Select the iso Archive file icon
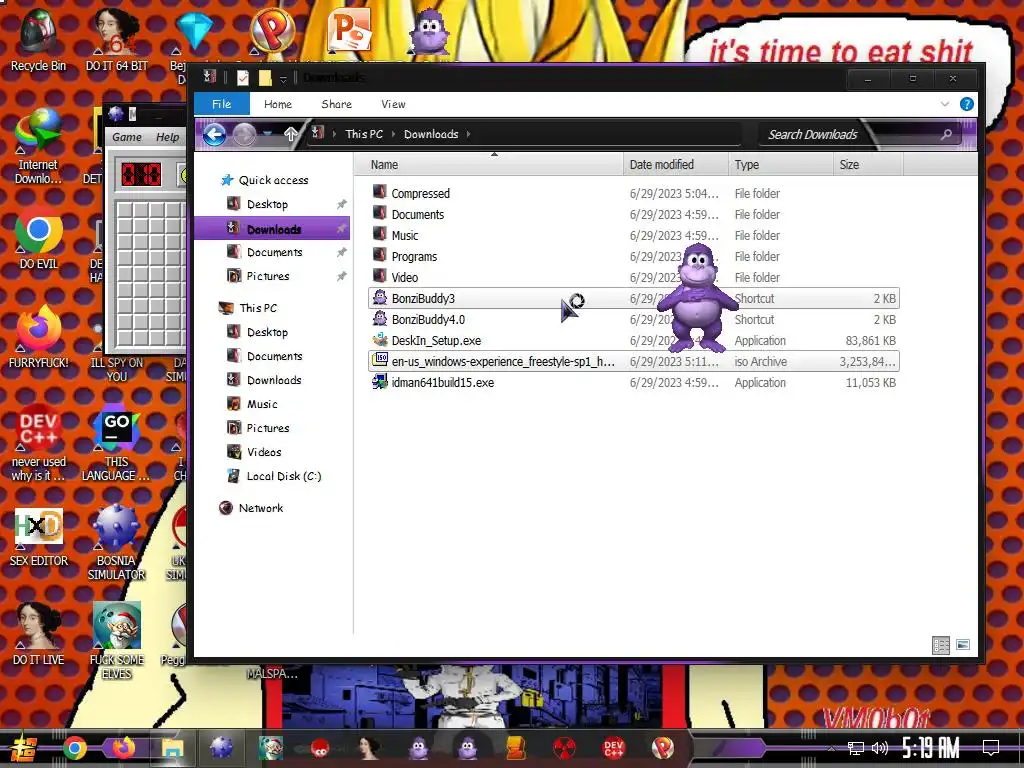1024x768 pixels. [x=380, y=360]
